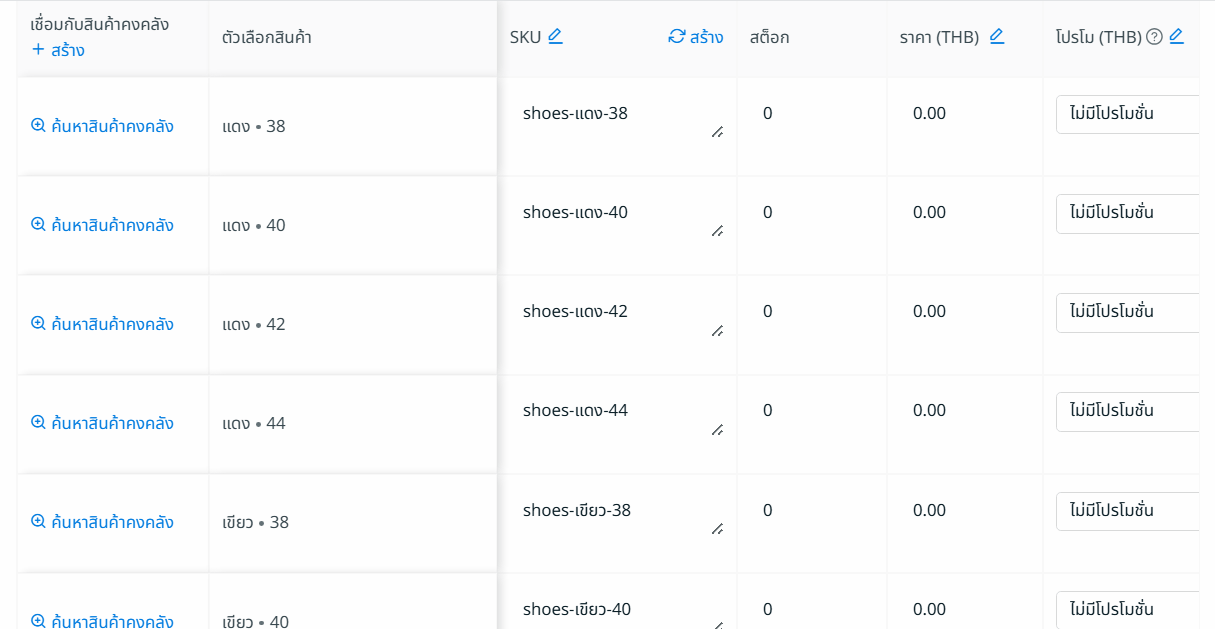Click the shoes-แดง-40 SKU text field

pyautogui.click(x=610, y=213)
